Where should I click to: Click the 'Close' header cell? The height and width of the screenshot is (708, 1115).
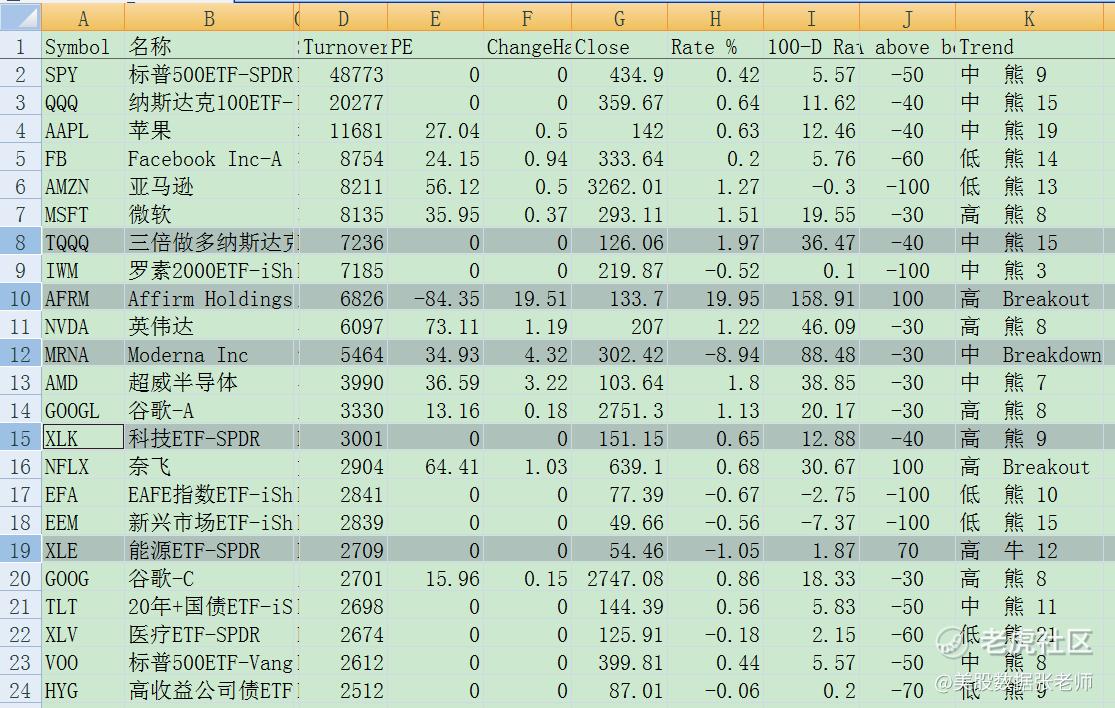[x=619, y=47]
